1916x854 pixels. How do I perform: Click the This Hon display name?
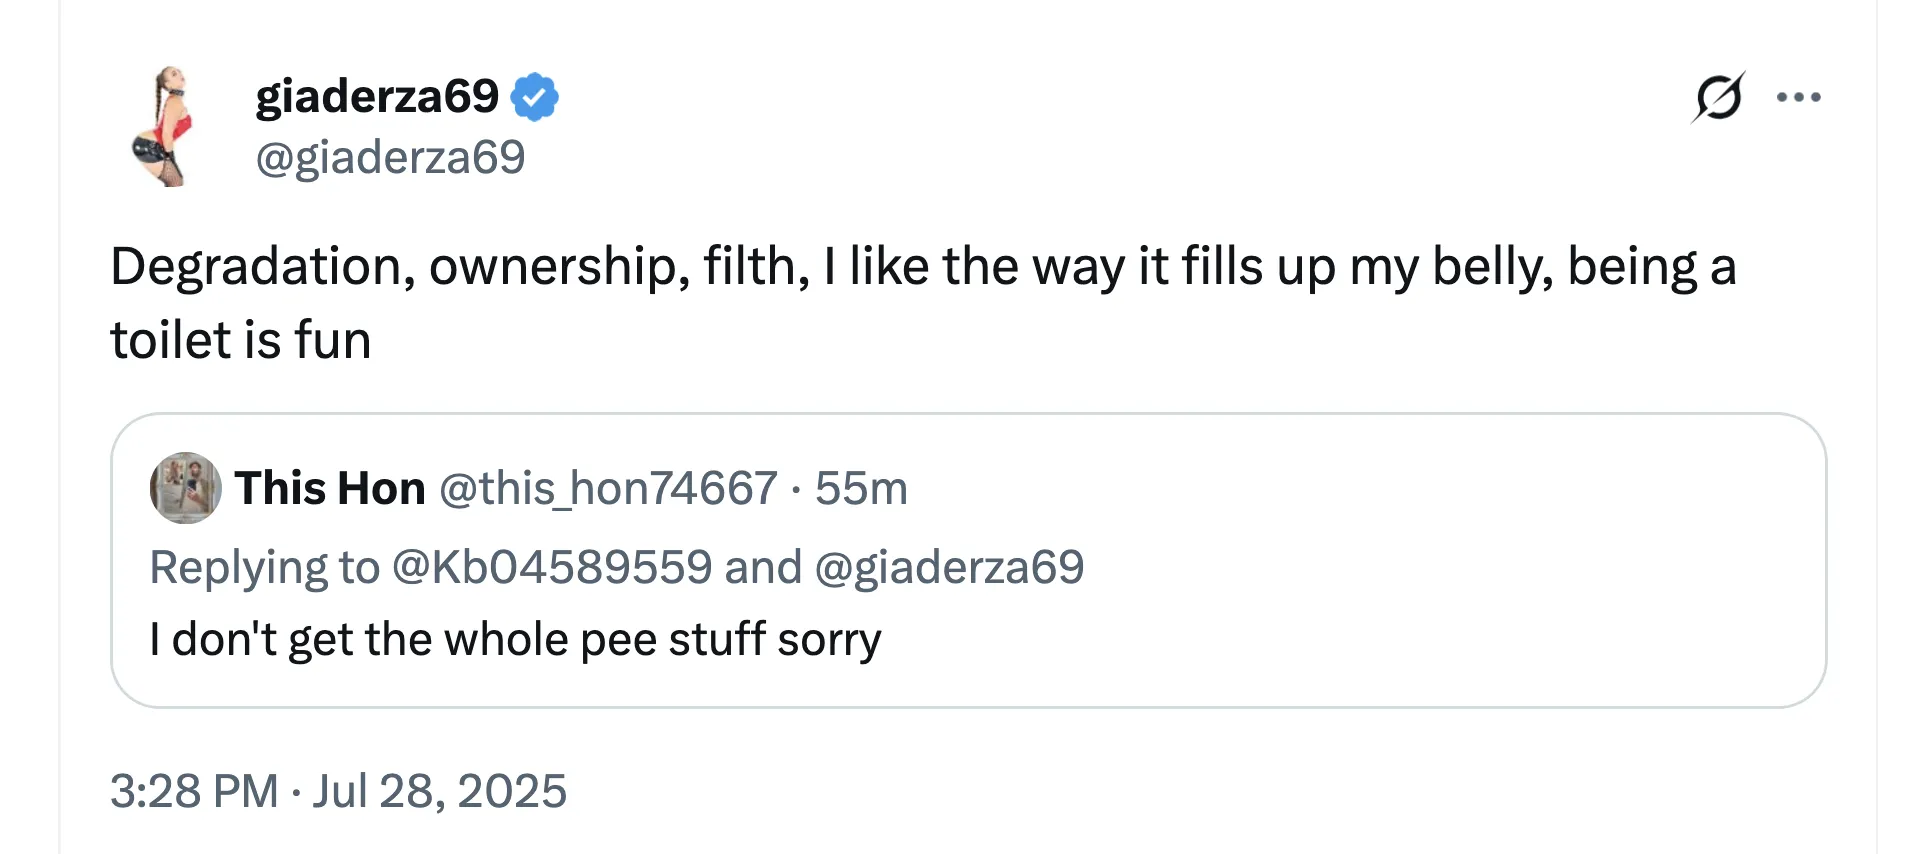pyautogui.click(x=330, y=488)
